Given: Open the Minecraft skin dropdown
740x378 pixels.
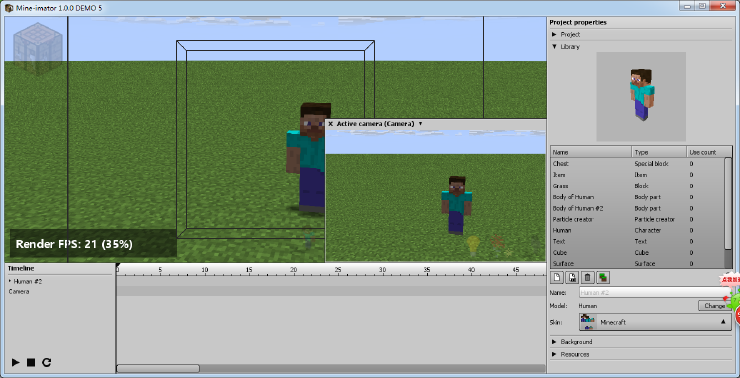Looking at the screenshot, I should pos(655,322).
